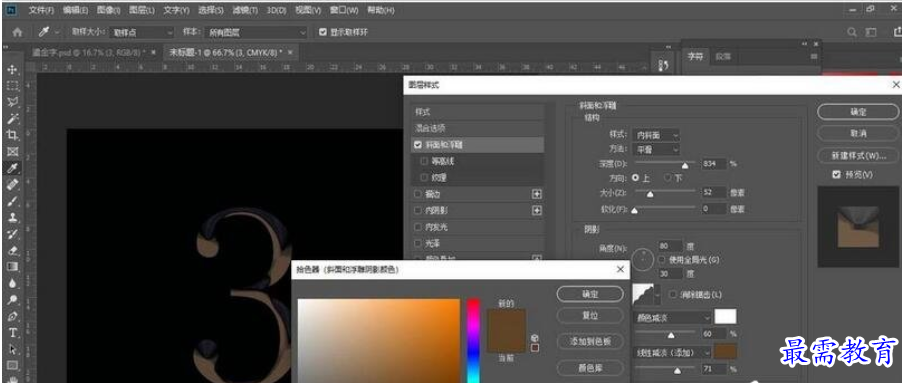Enable the 描边 effect checkbox
The image size is (904, 383).
[x=418, y=194]
